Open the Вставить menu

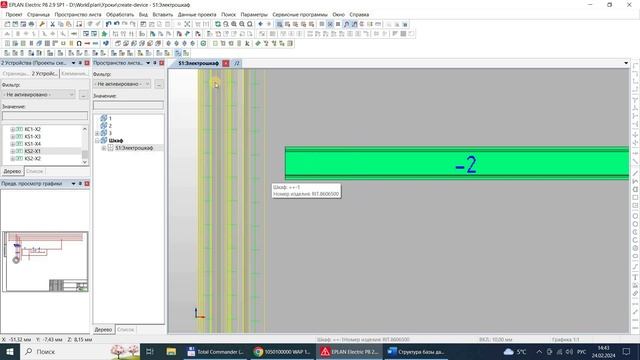162,14
